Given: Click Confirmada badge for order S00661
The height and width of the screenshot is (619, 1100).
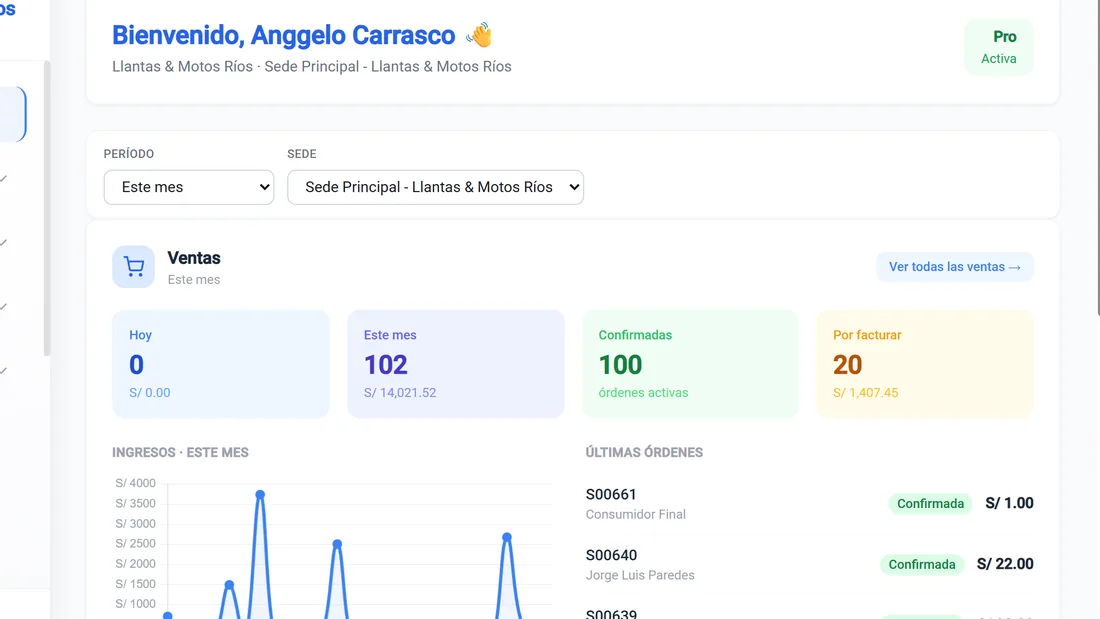Looking at the screenshot, I should tap(930, 503).
